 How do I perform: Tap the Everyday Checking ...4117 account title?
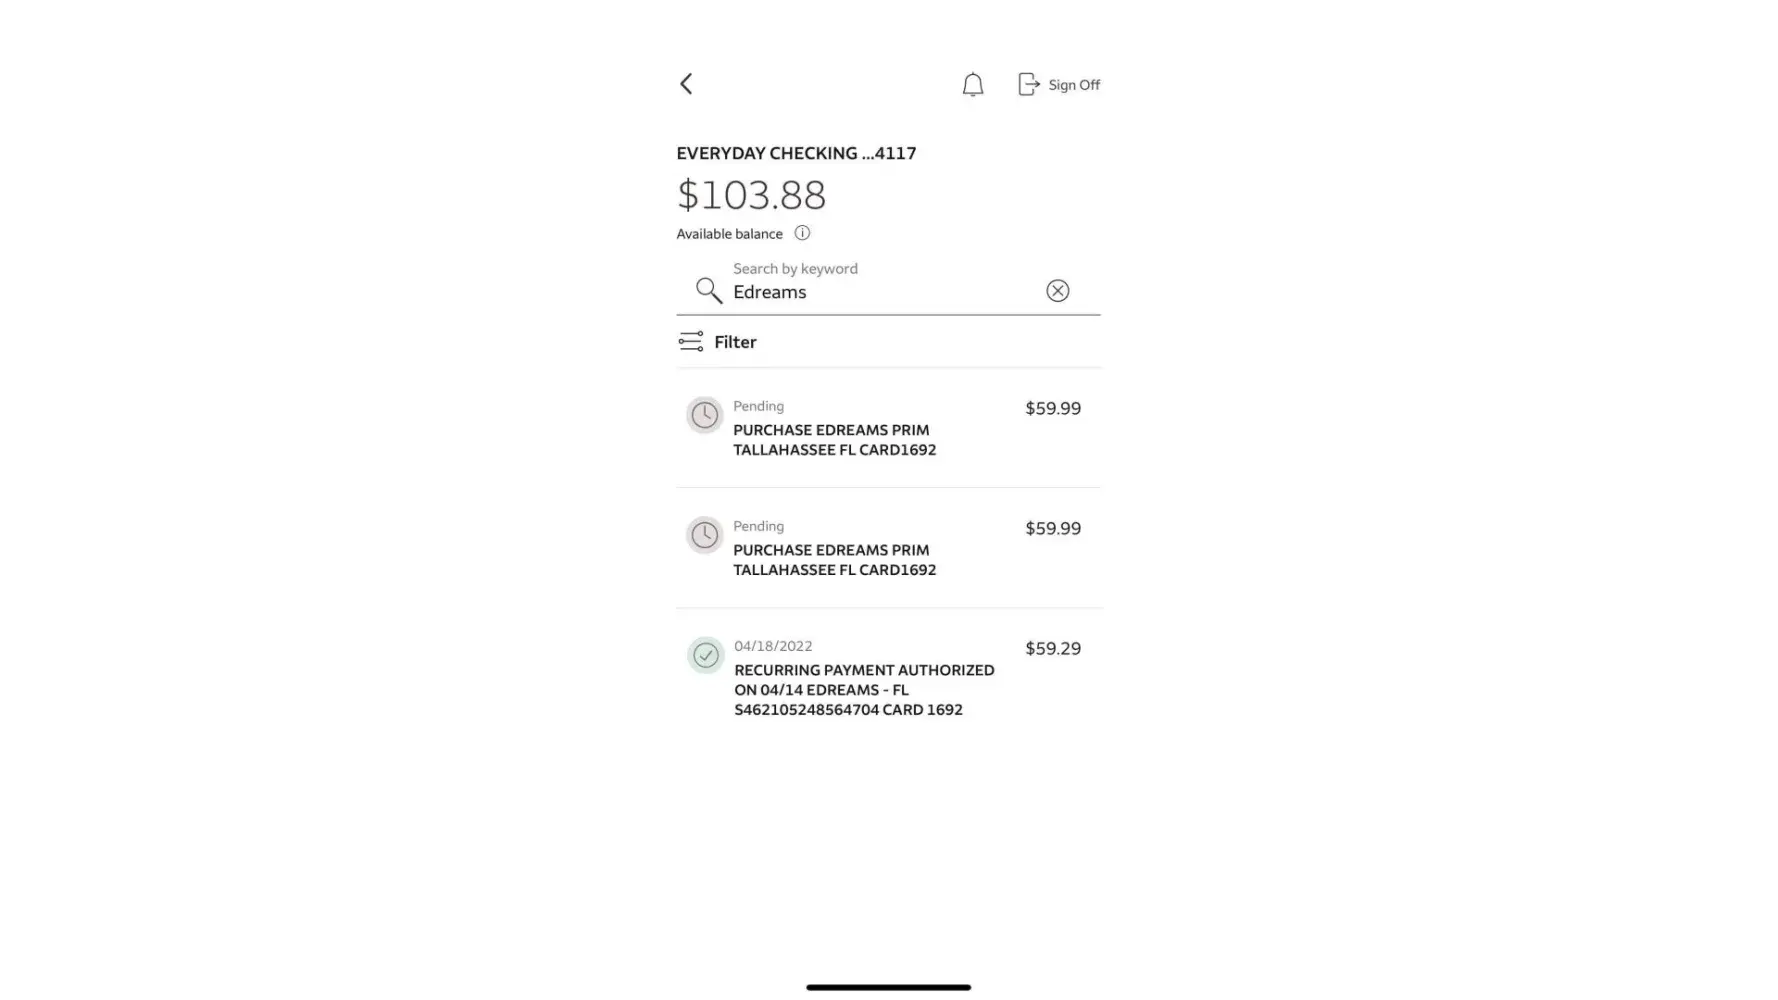click(x=796, y=153)
